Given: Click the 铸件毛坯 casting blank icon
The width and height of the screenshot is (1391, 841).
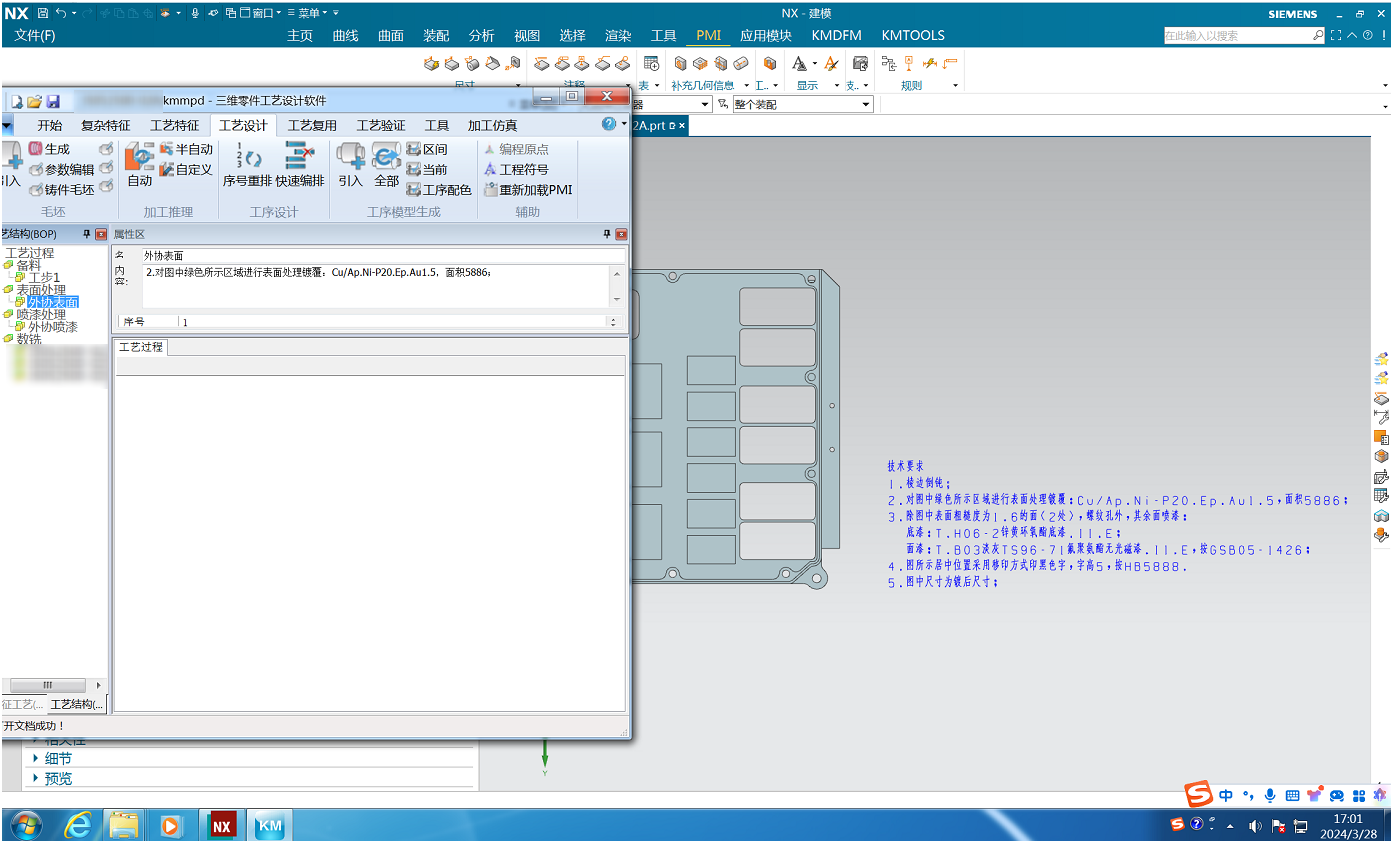Looking at the screenshot, I should 36,190.
